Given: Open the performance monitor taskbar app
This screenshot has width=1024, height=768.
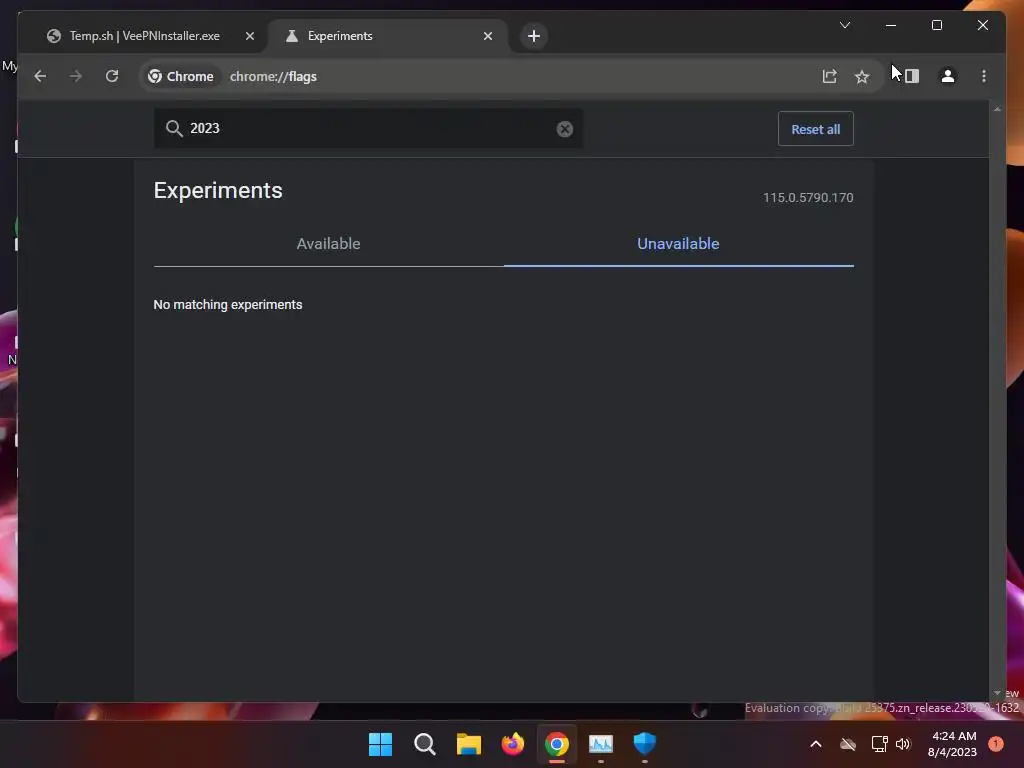Looking at the screenshot, I should click(x=601, y=744).
